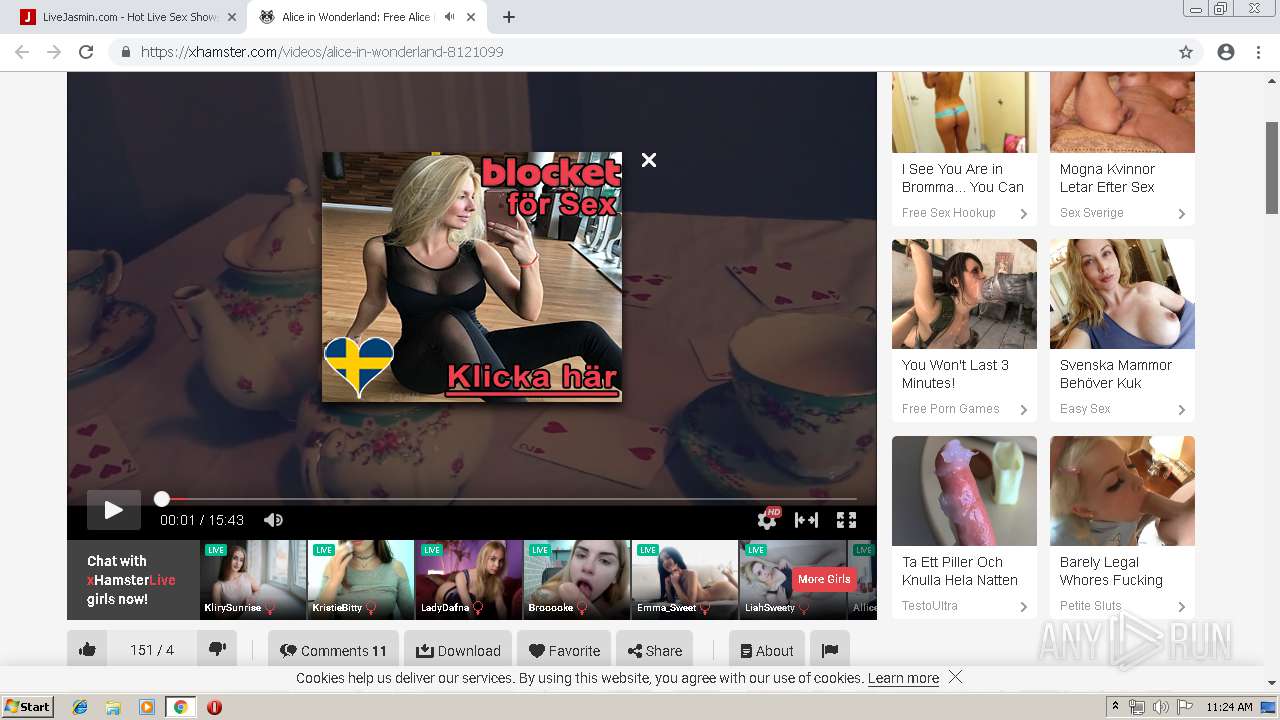Click arrow next to Free Sex Hookup
This screenshot has height=720, width=1280.
tap(1023, 214)
